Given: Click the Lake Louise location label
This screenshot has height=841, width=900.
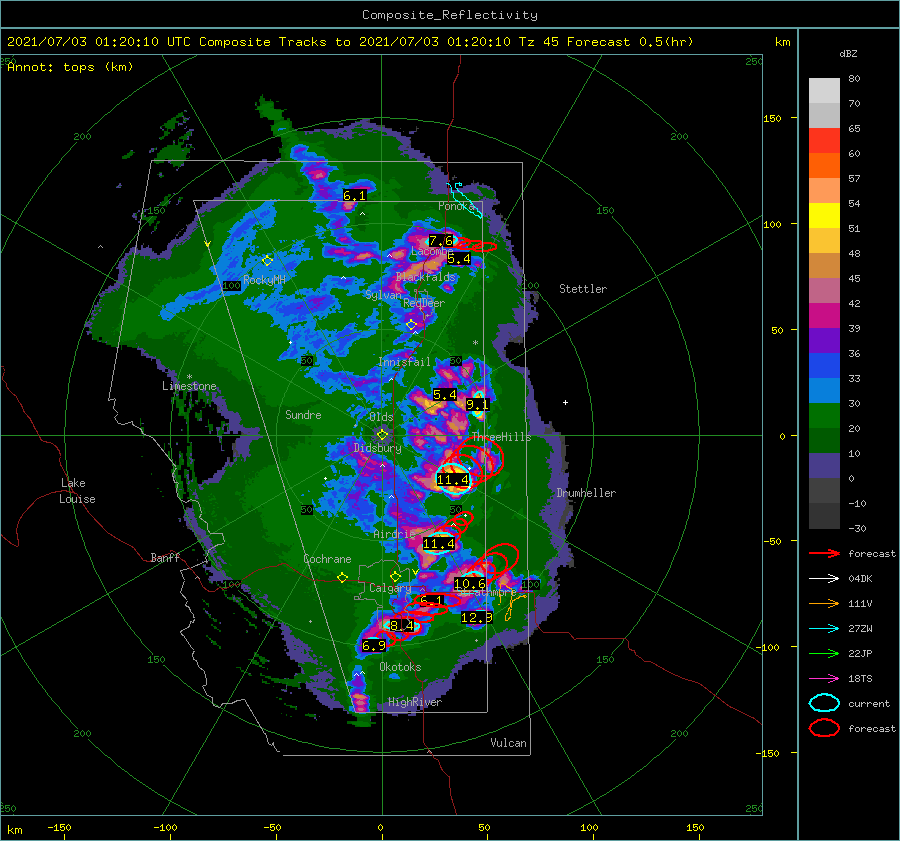Looking at the screenshot, I should pos(77,491).
